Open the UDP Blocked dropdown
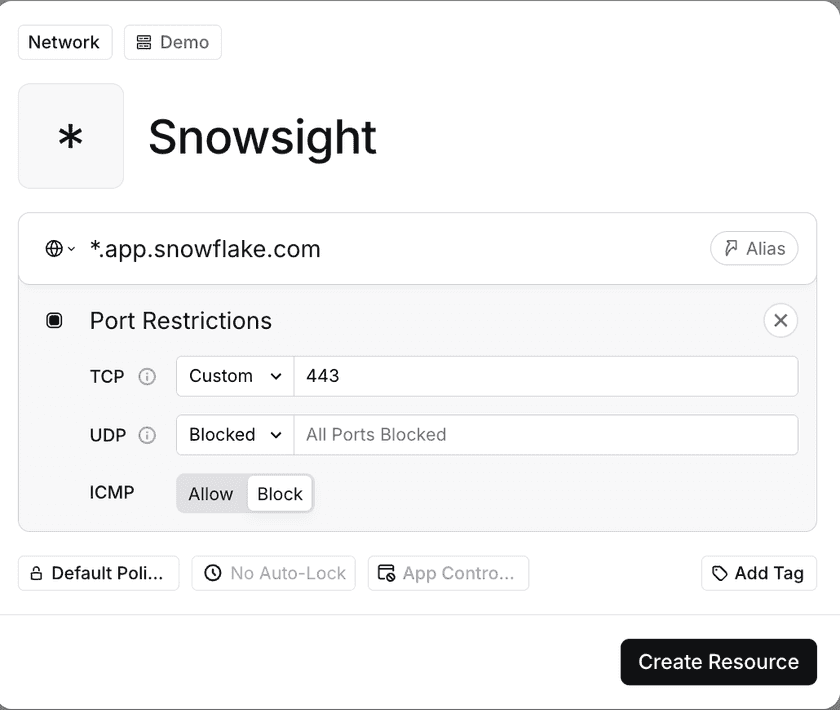Image resolution: width=840 pixels, height=710 pixels. 233,435
